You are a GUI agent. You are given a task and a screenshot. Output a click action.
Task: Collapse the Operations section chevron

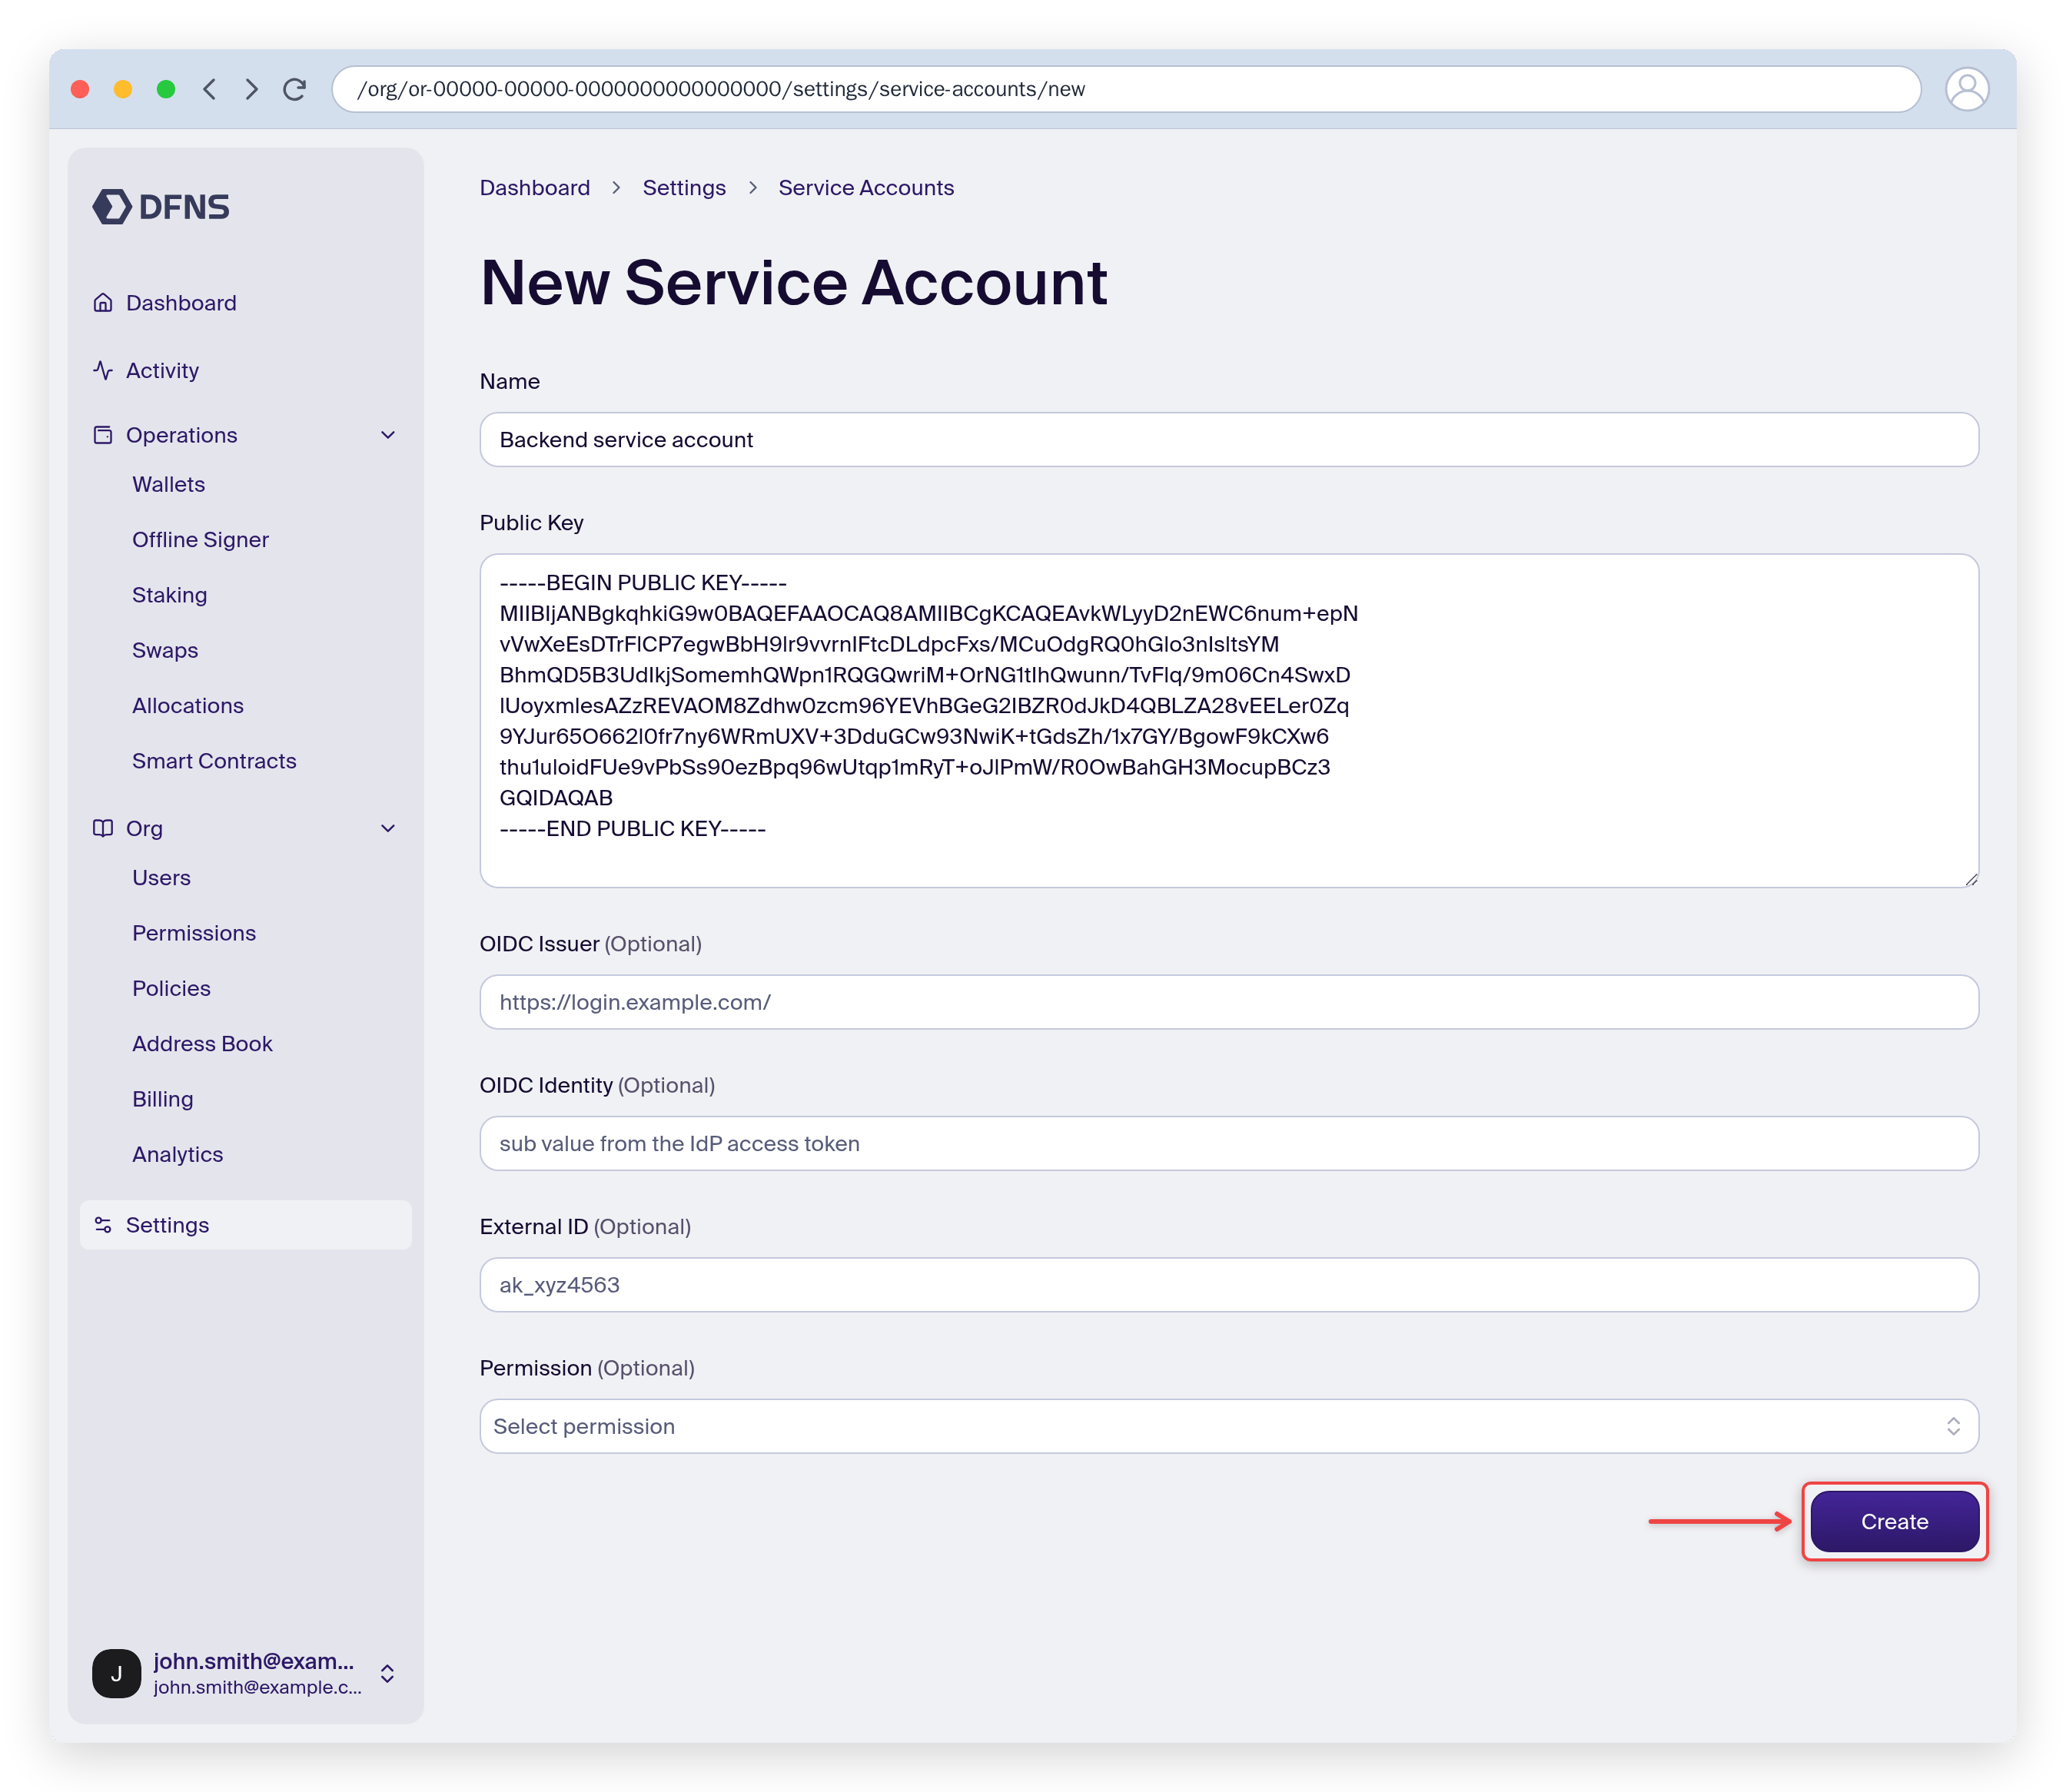click(x=388, y=435)
